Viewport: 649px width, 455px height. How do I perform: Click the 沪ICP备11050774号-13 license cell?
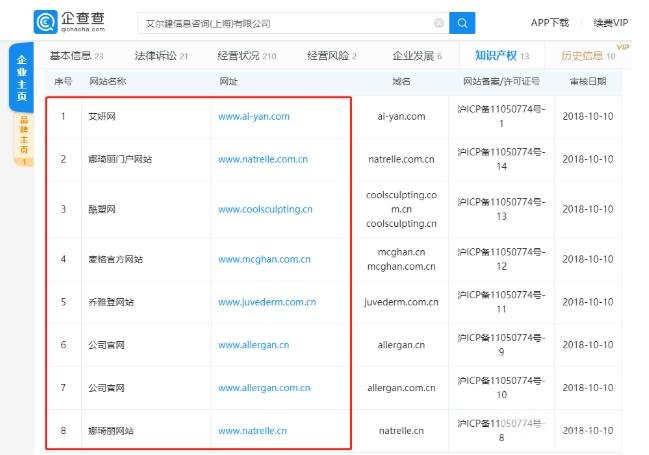[x=501, y=209]
